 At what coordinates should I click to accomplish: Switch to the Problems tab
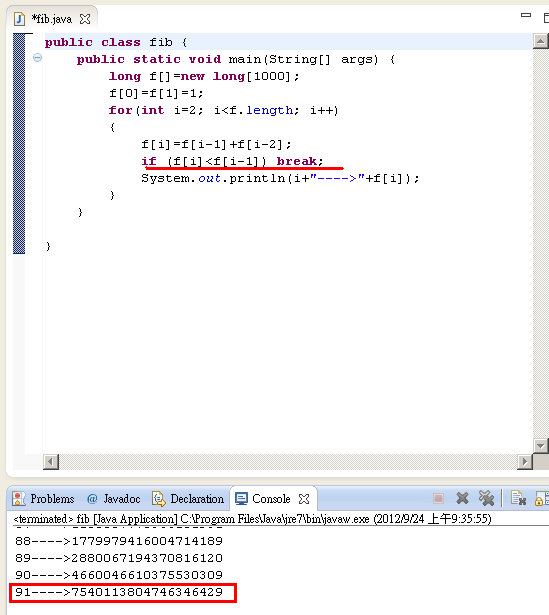43,499
